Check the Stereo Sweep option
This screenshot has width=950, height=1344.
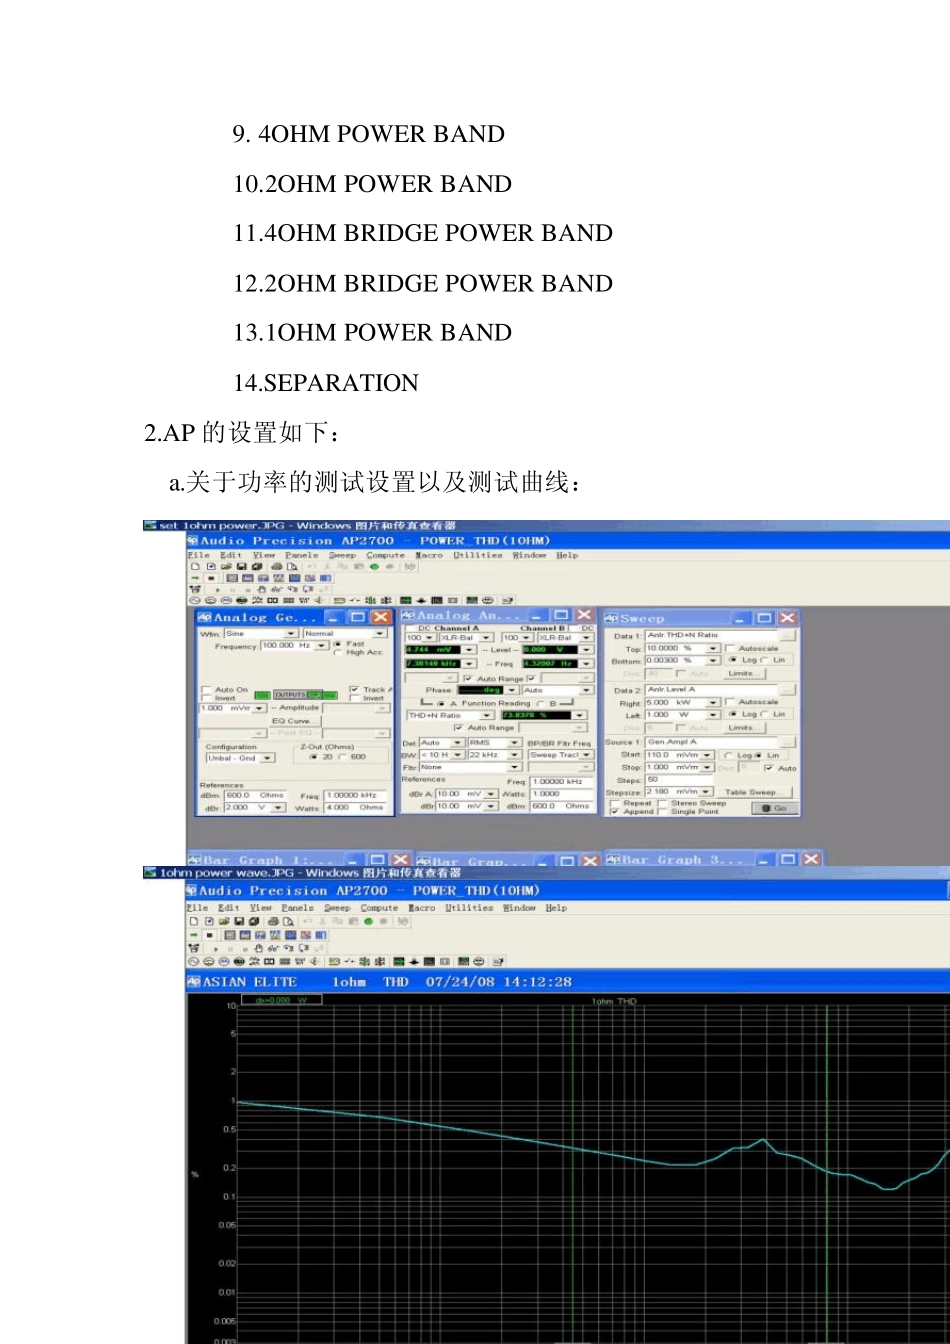click(x=662, y=802)
